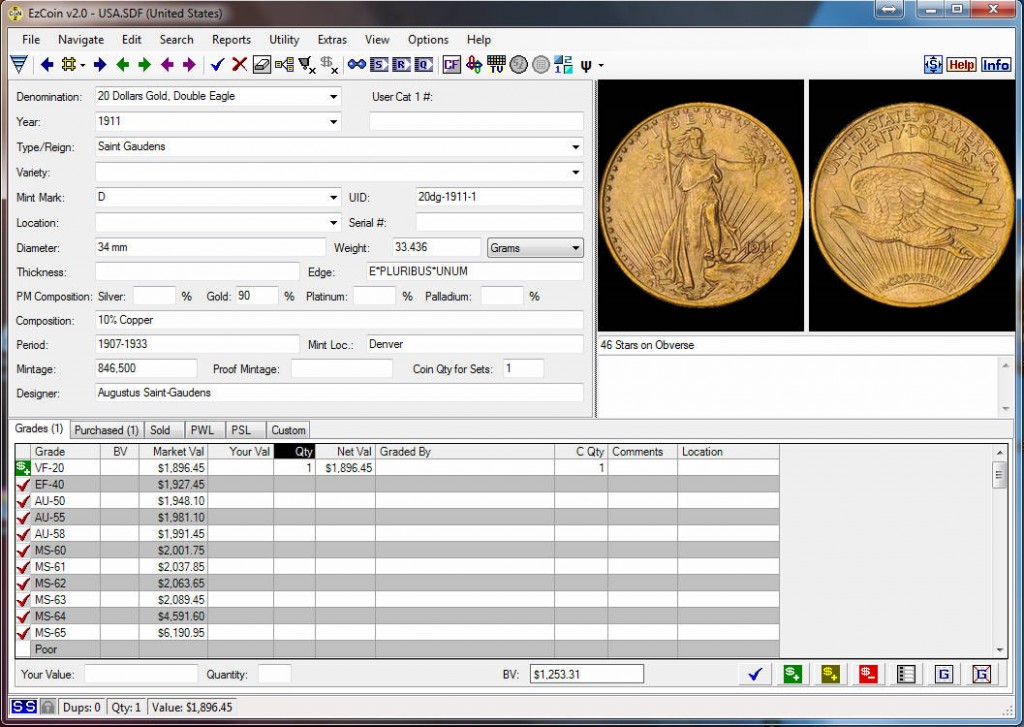
Task: Switch to the Purchased (1) tab
Action: pos(106,430)
